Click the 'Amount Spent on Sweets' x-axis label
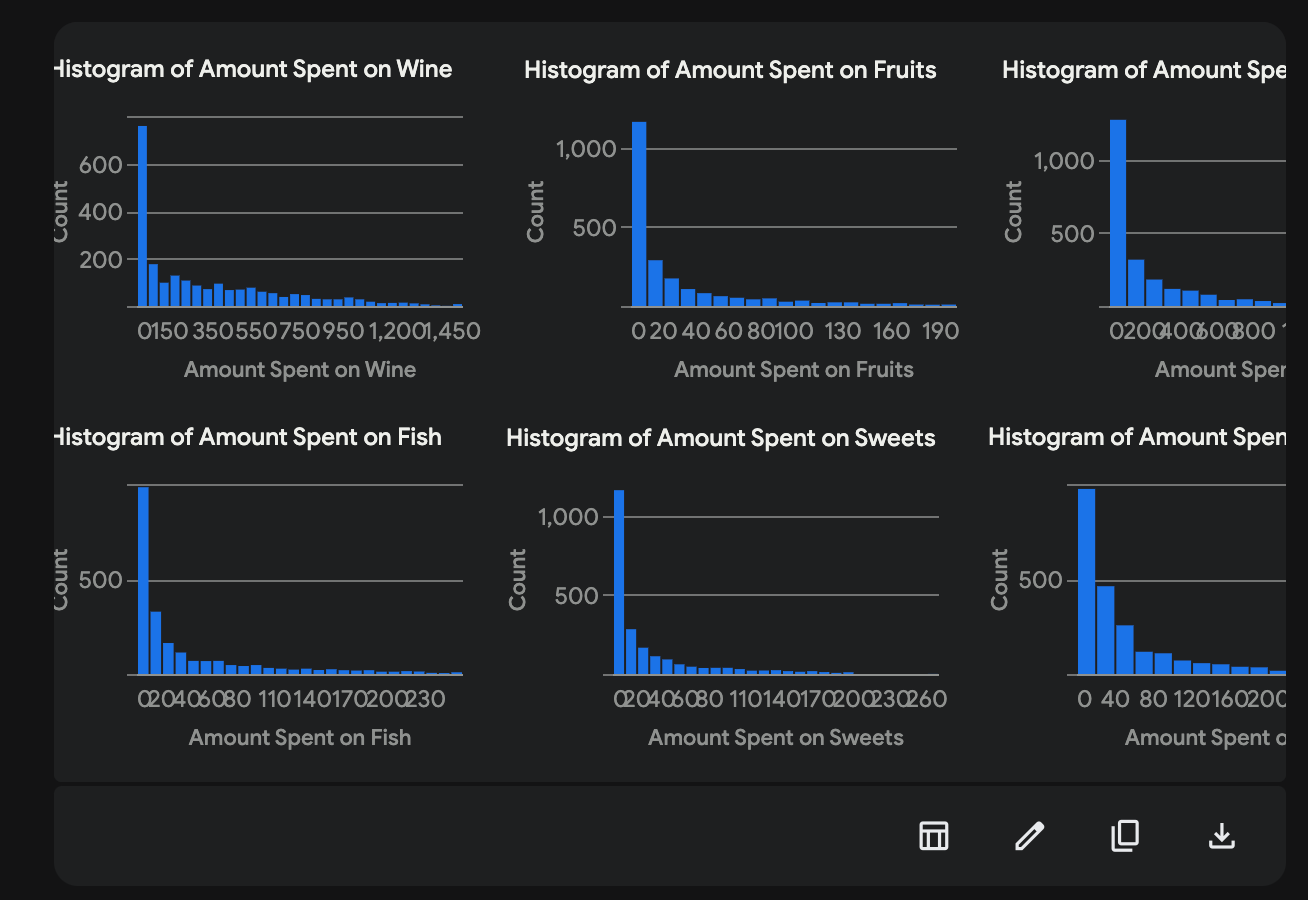Image resolution: width=1308 pixels, height=900 pixels. click(775, 738)
